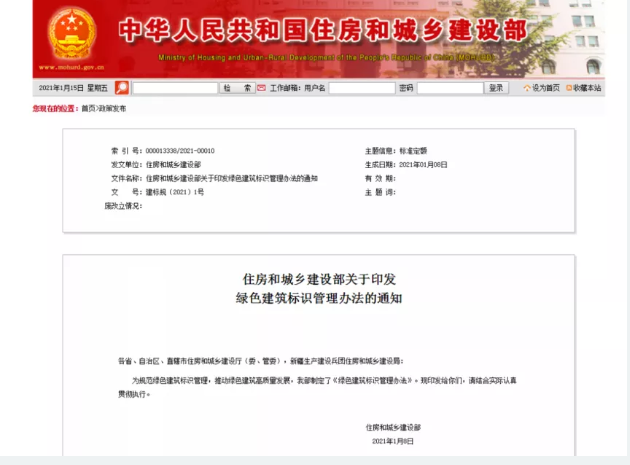Click document number 建标规〔2021〕1号
630x465 pixels.
[x=175, y=192]
